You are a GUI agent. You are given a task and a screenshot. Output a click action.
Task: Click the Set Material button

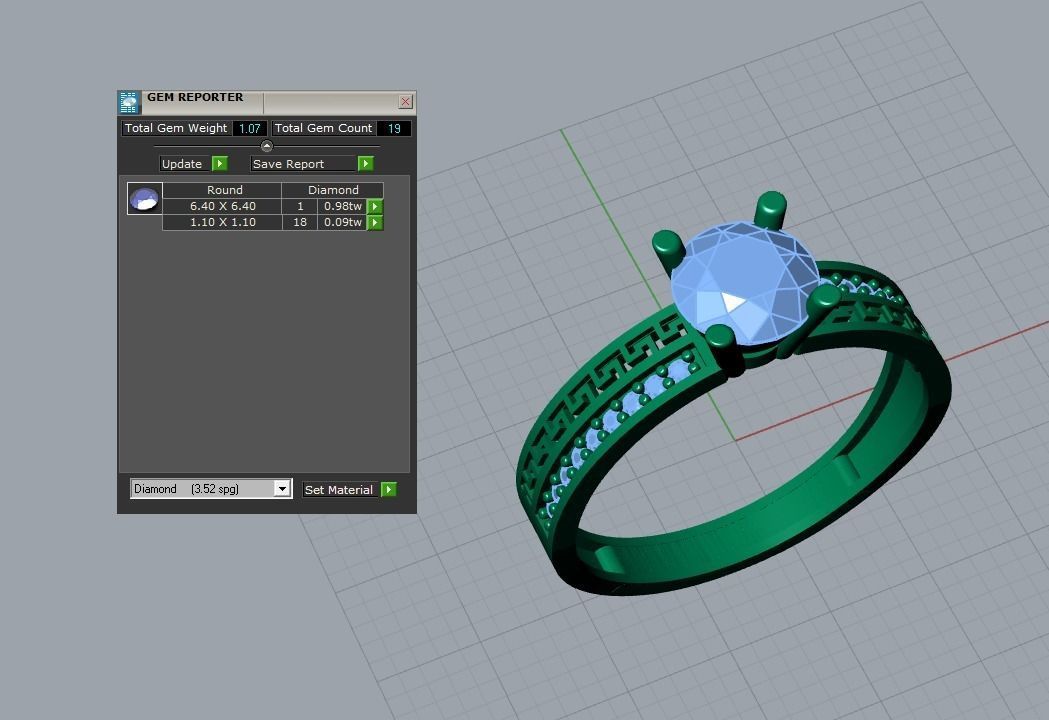[x=341, y=490]
